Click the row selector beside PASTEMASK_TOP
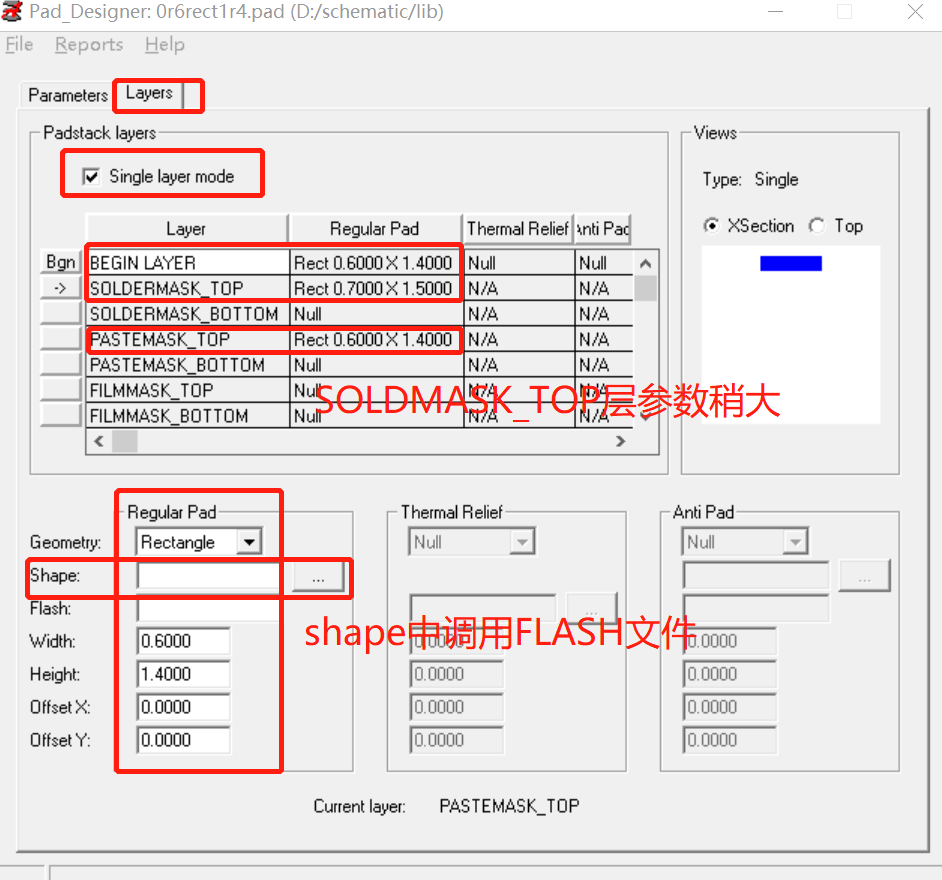Screen dimensions: 942x880 point(61,339)
